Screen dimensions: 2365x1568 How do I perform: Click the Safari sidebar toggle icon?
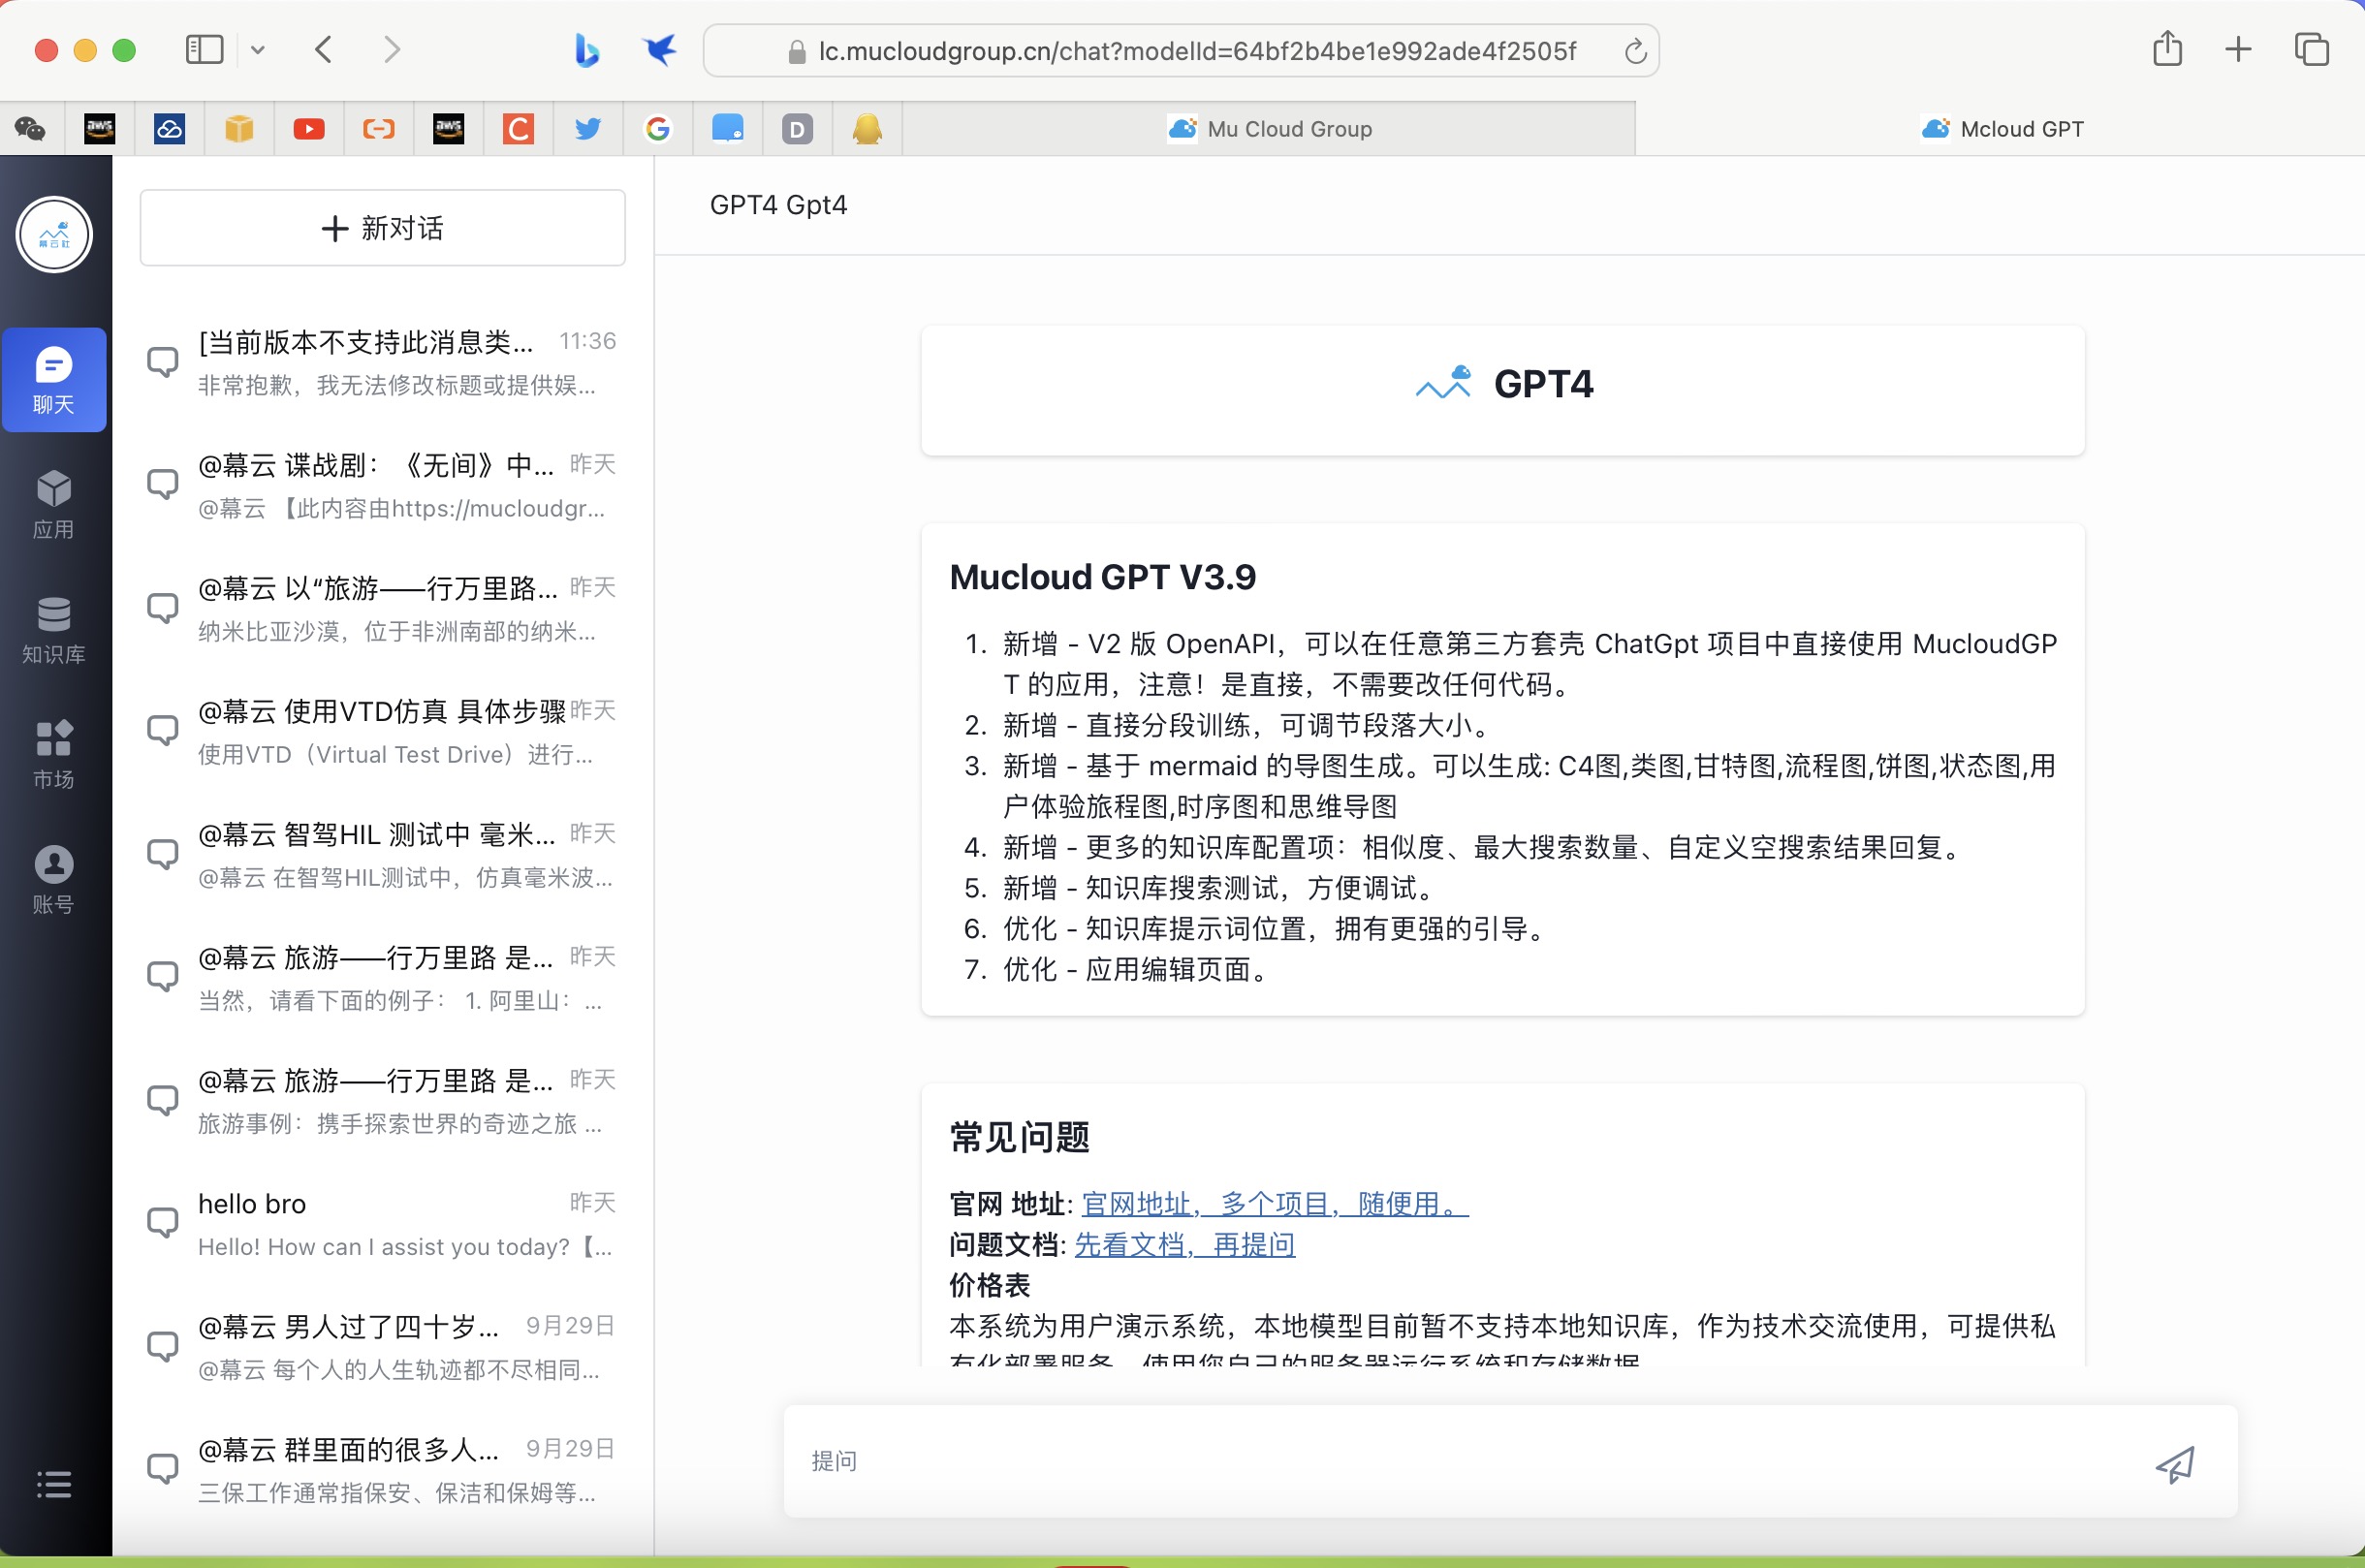(x=205, y=49)
